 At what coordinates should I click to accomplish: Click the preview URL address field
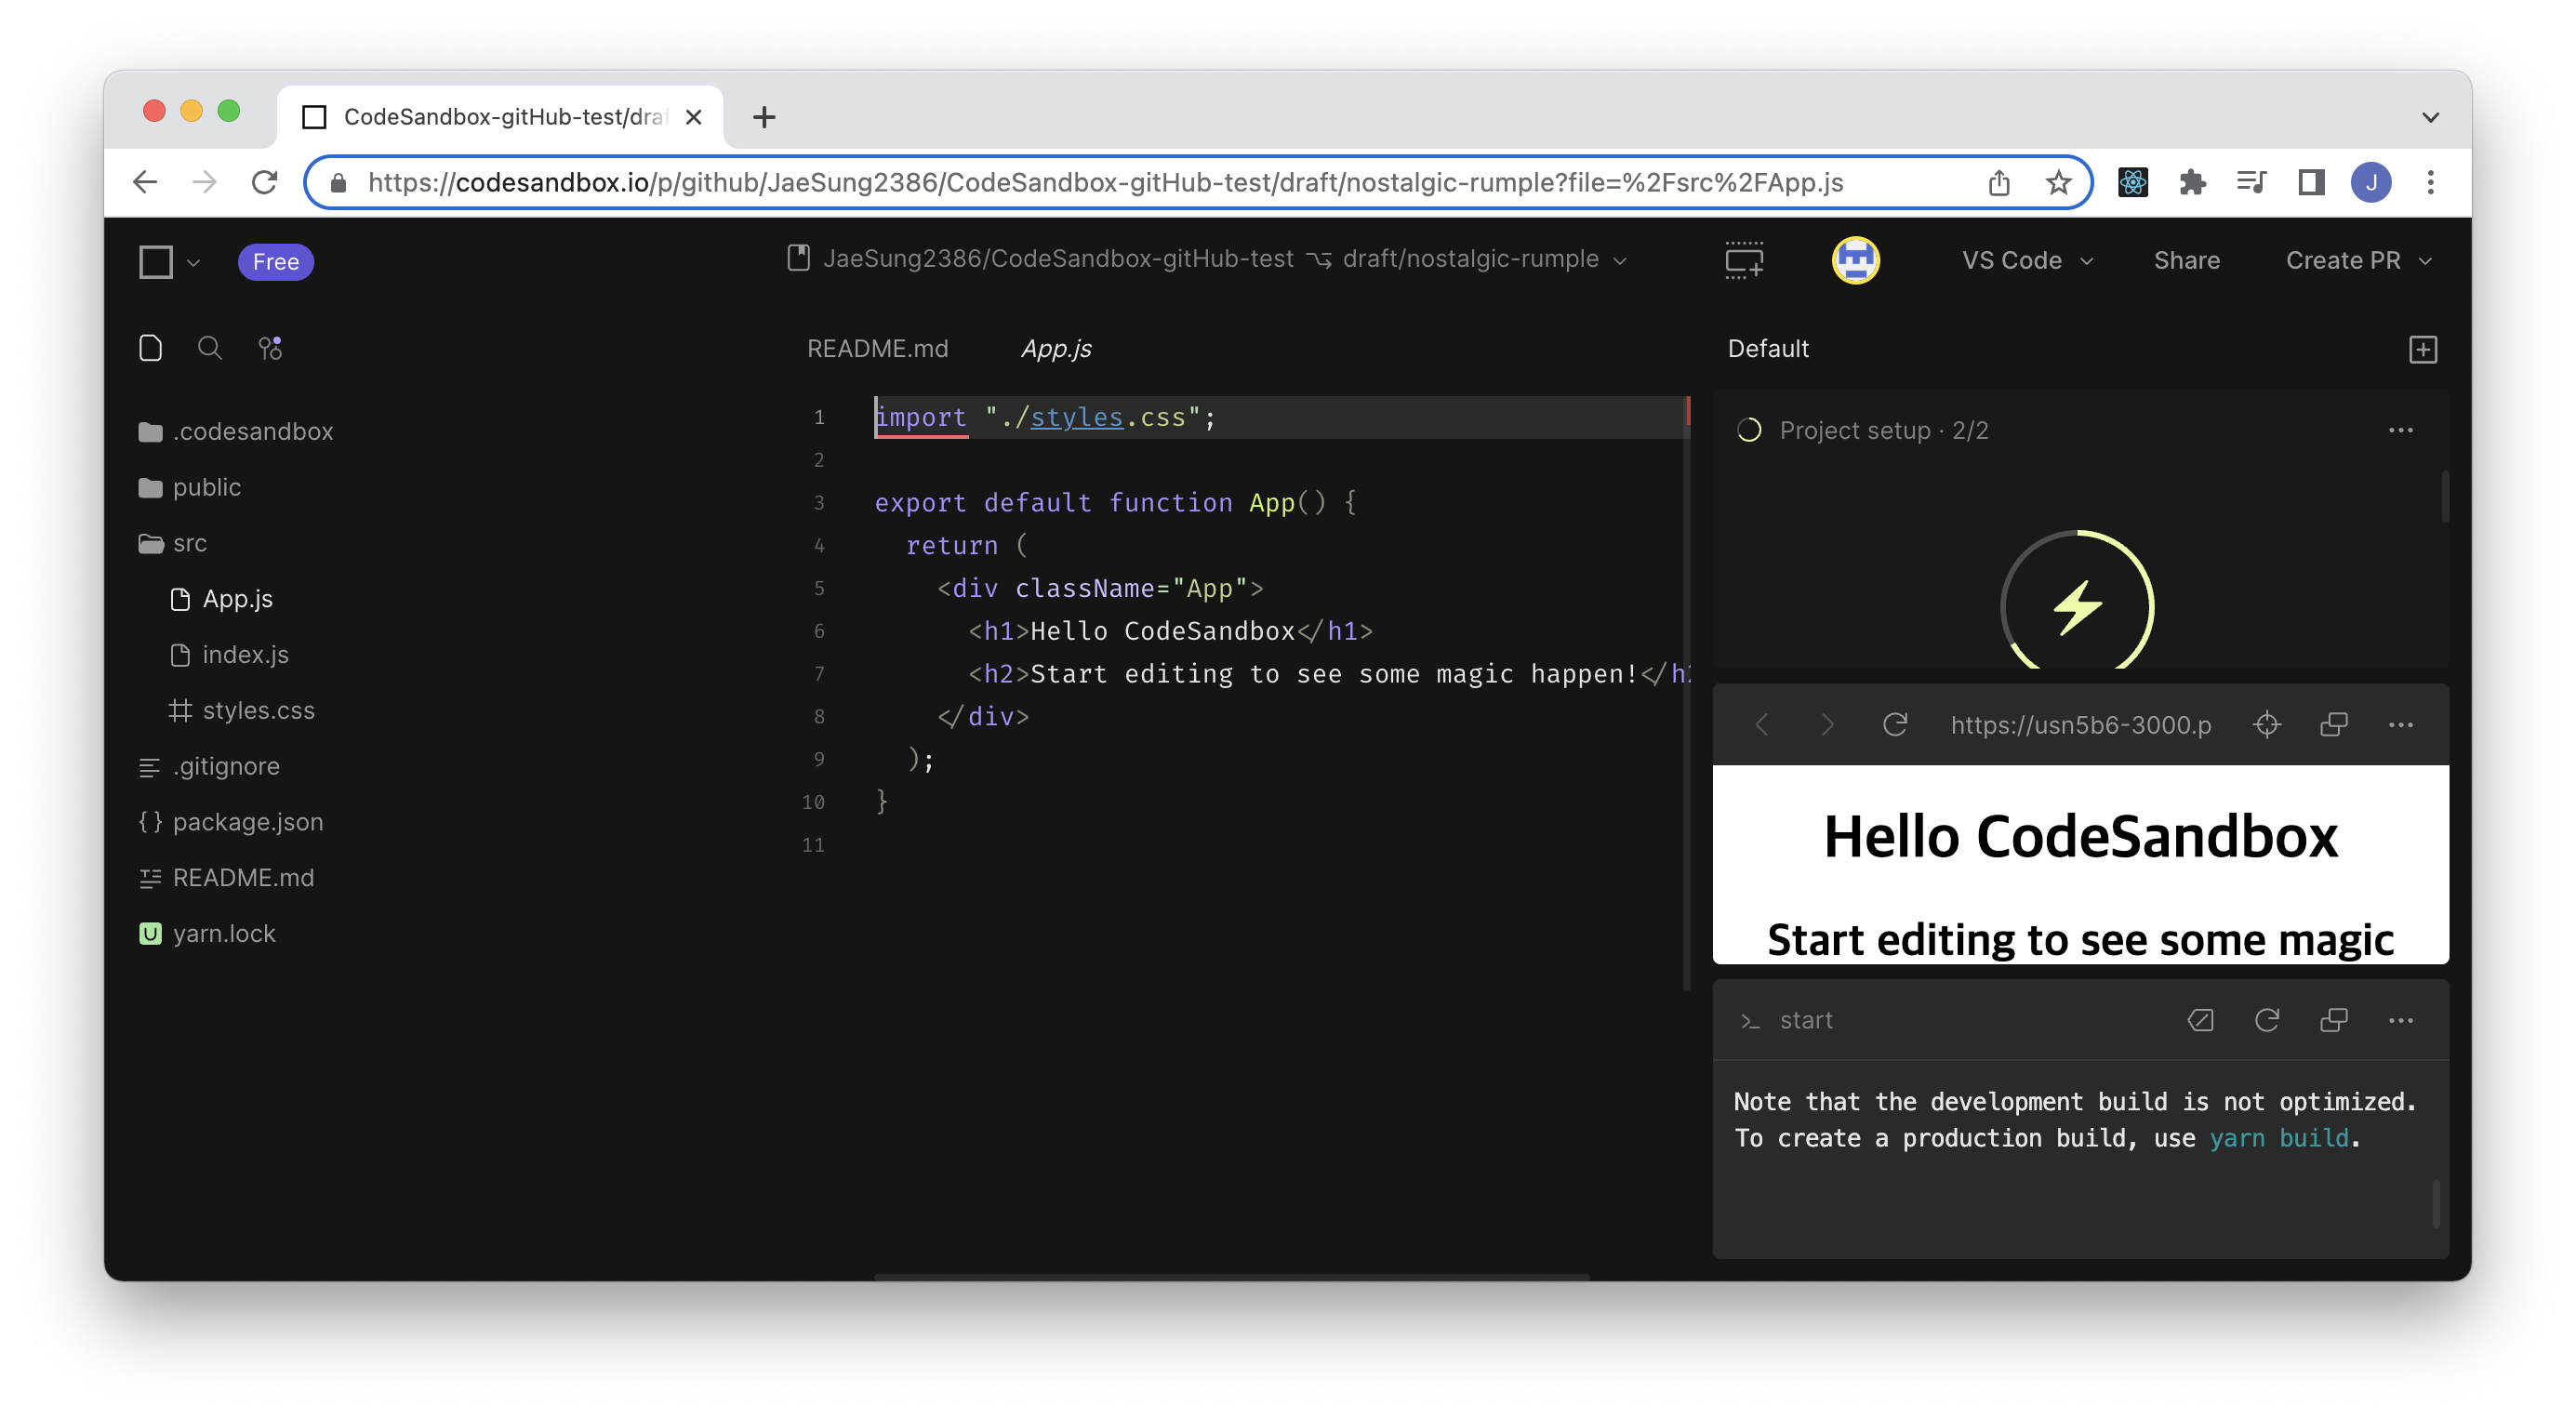click(x=2080, y=724)
